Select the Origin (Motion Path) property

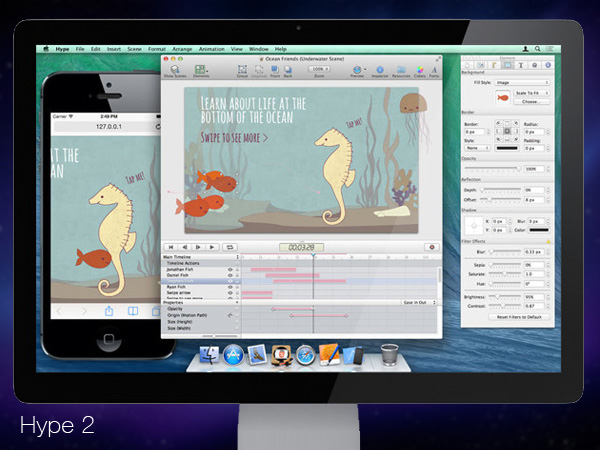tap(201, 315)
